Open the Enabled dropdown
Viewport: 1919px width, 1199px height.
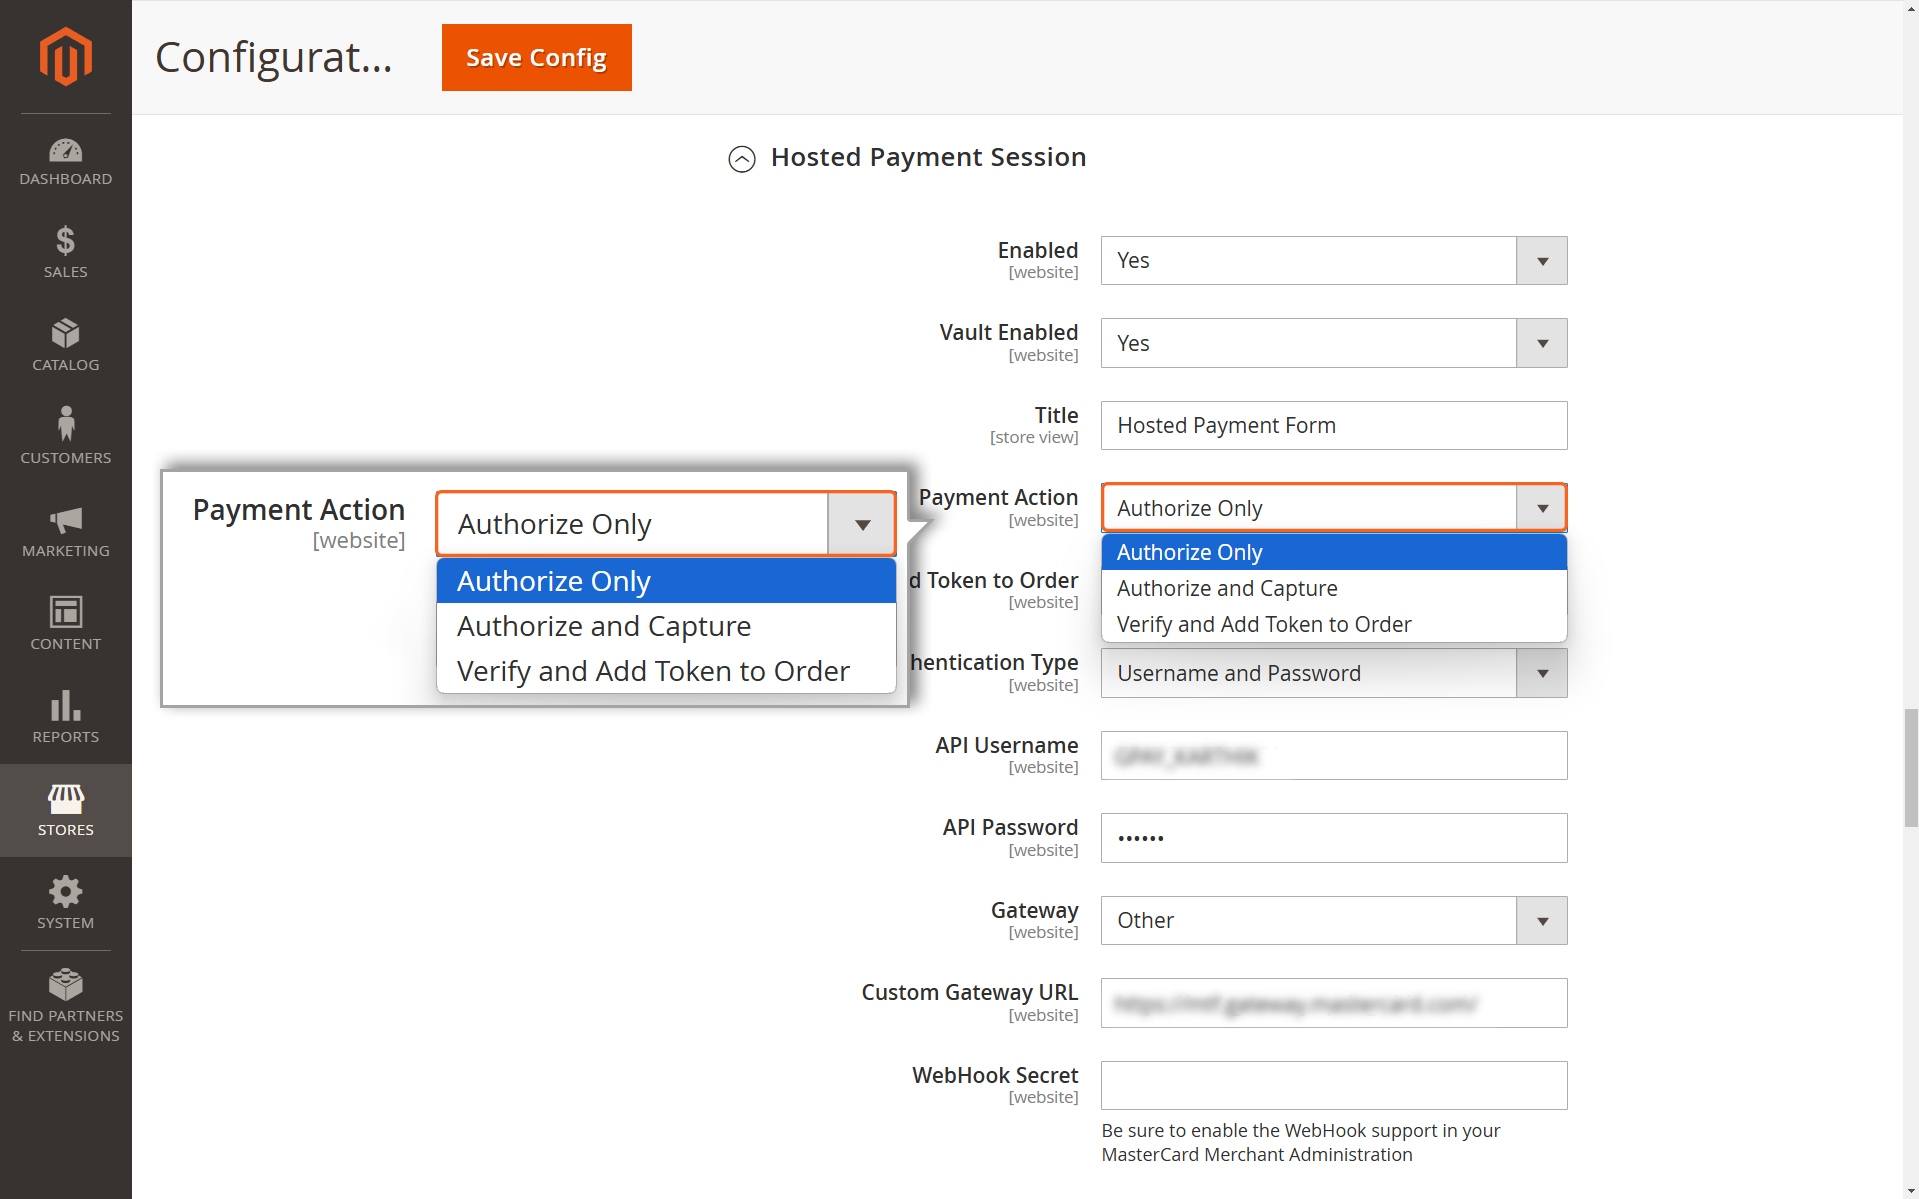click(1334, 261)
